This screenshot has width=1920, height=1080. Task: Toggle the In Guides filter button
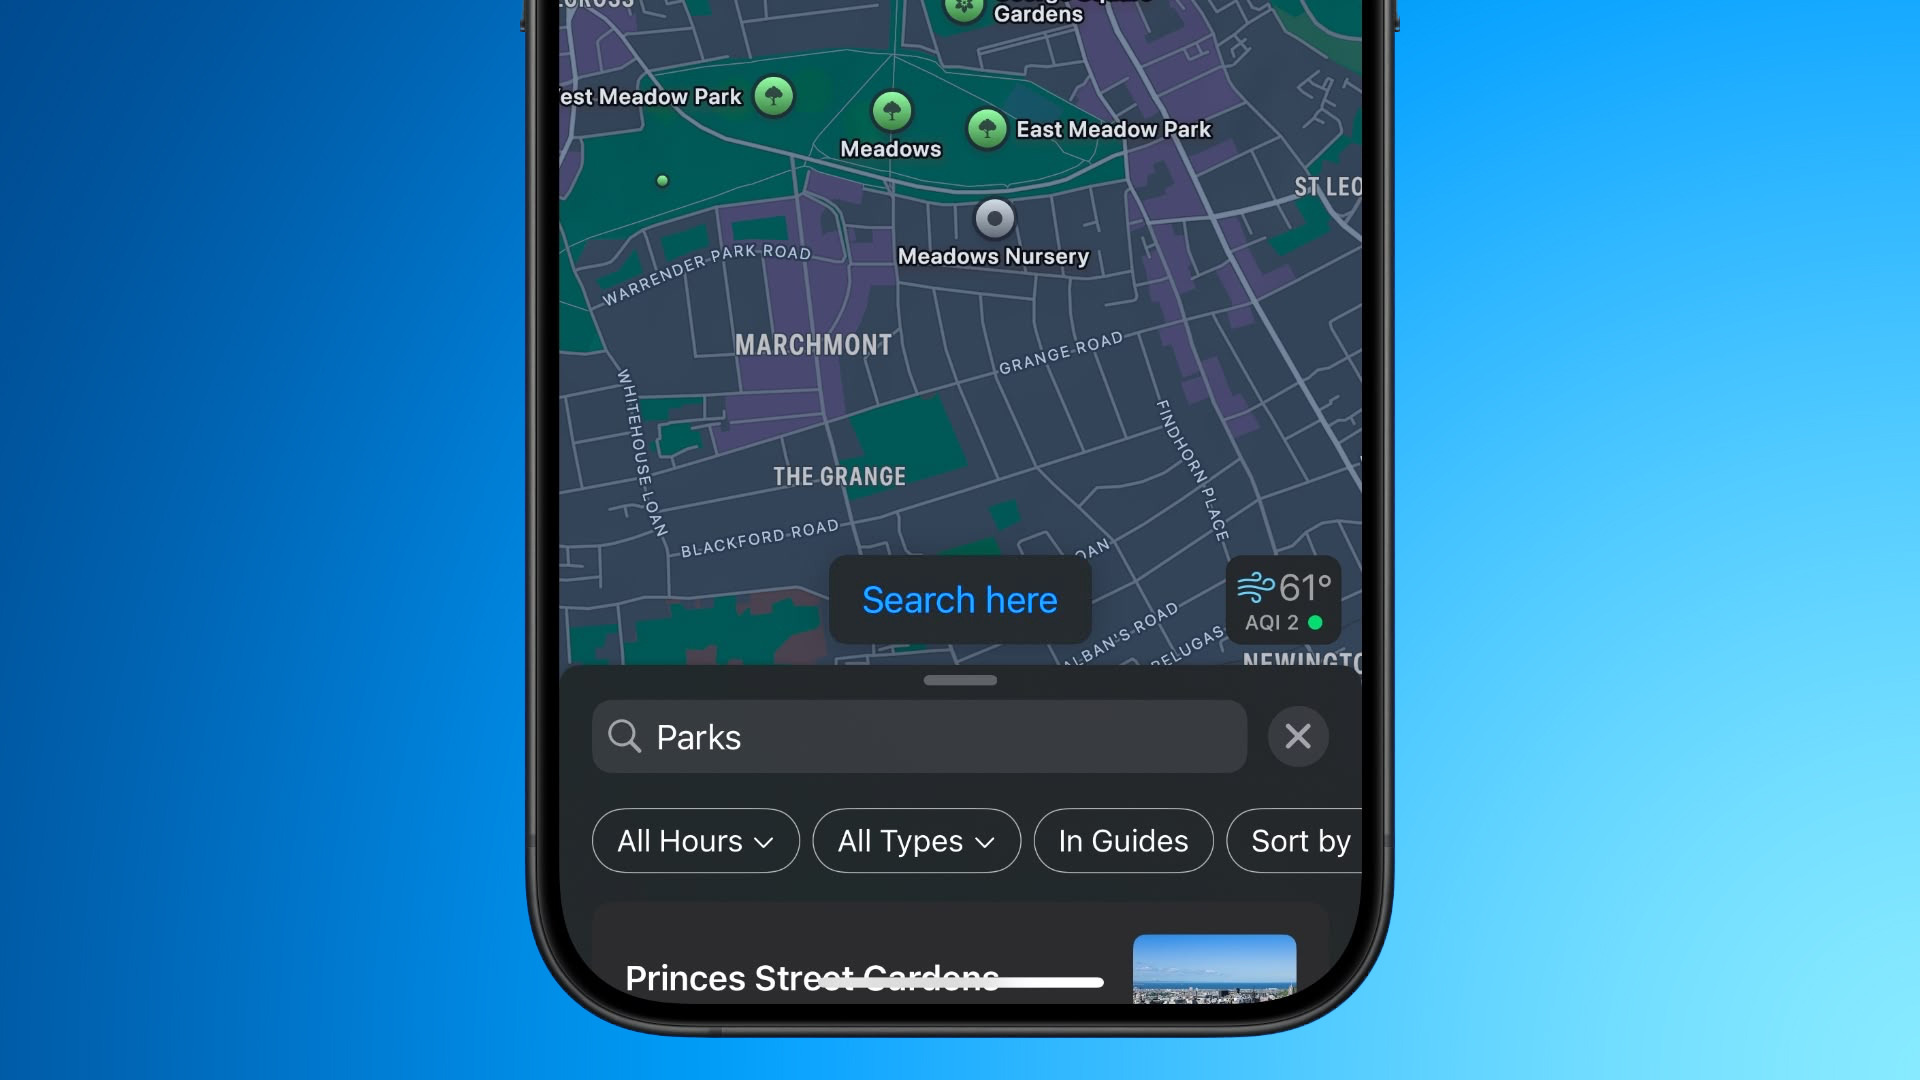[1124, 840]
